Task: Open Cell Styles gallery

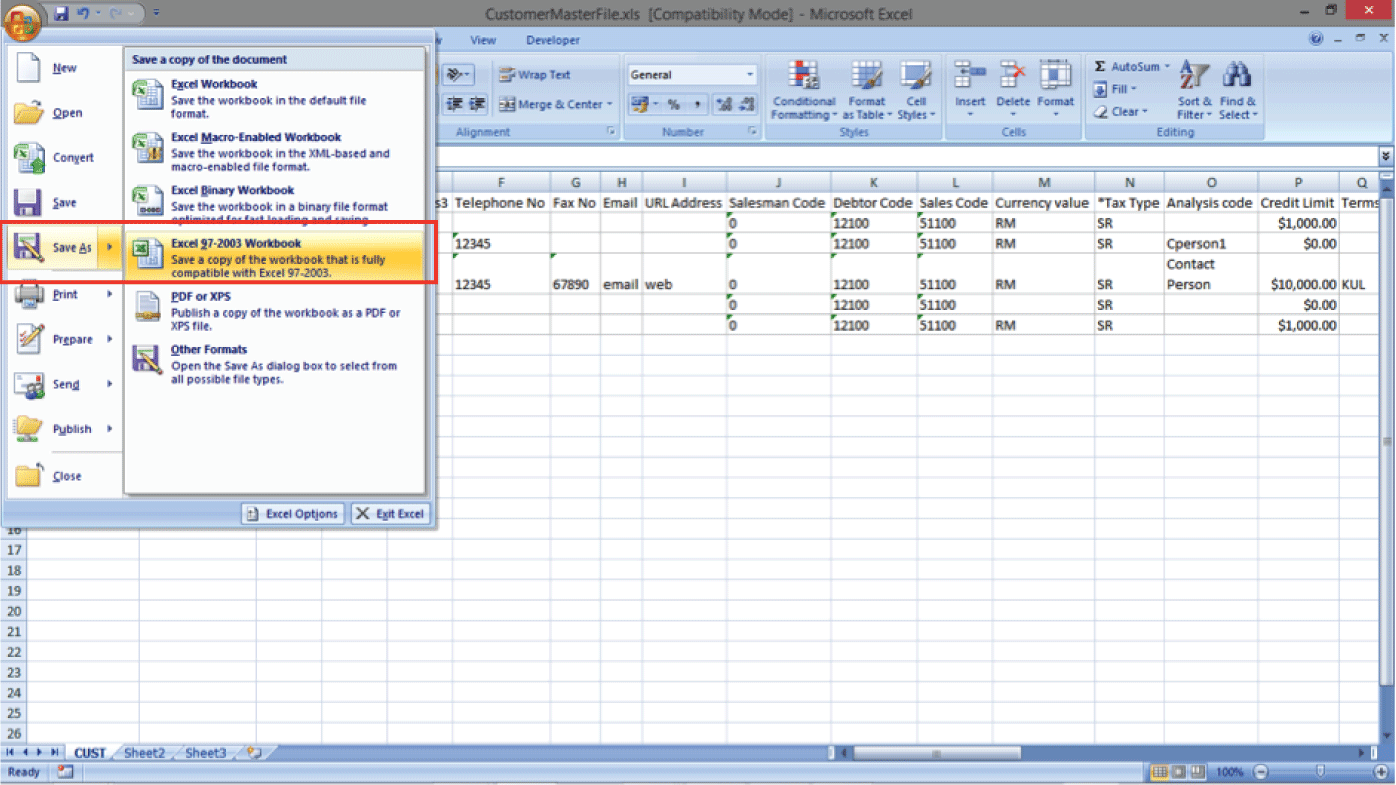Action: 915,90
